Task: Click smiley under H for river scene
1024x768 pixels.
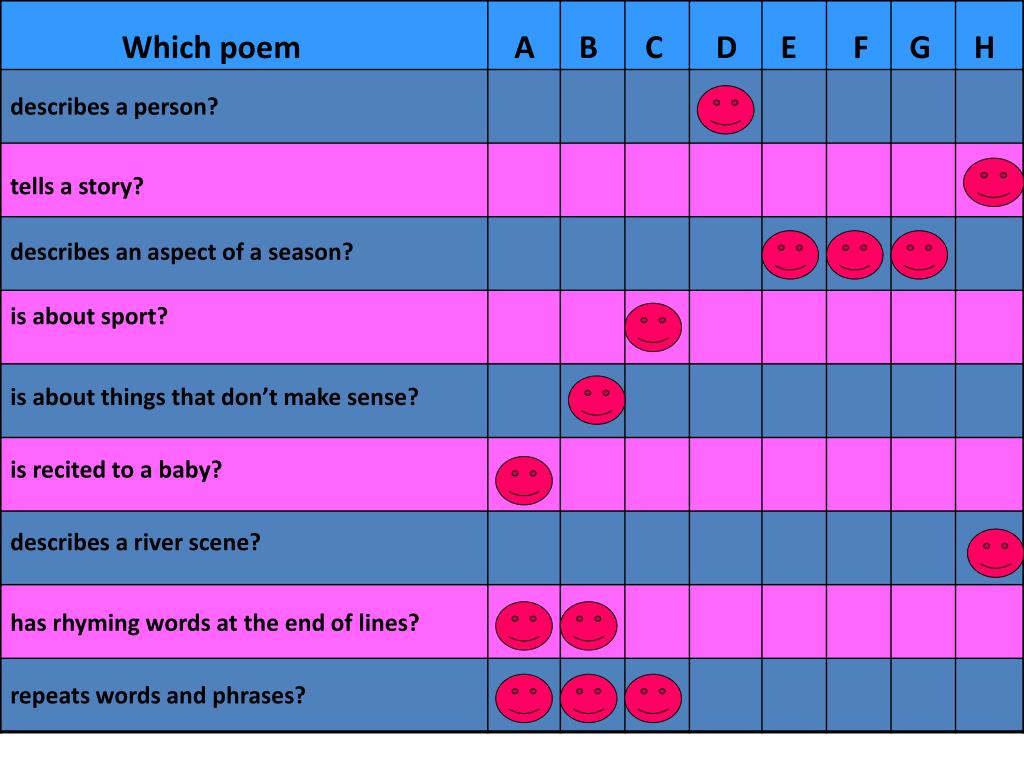Action: pos(995,552)
